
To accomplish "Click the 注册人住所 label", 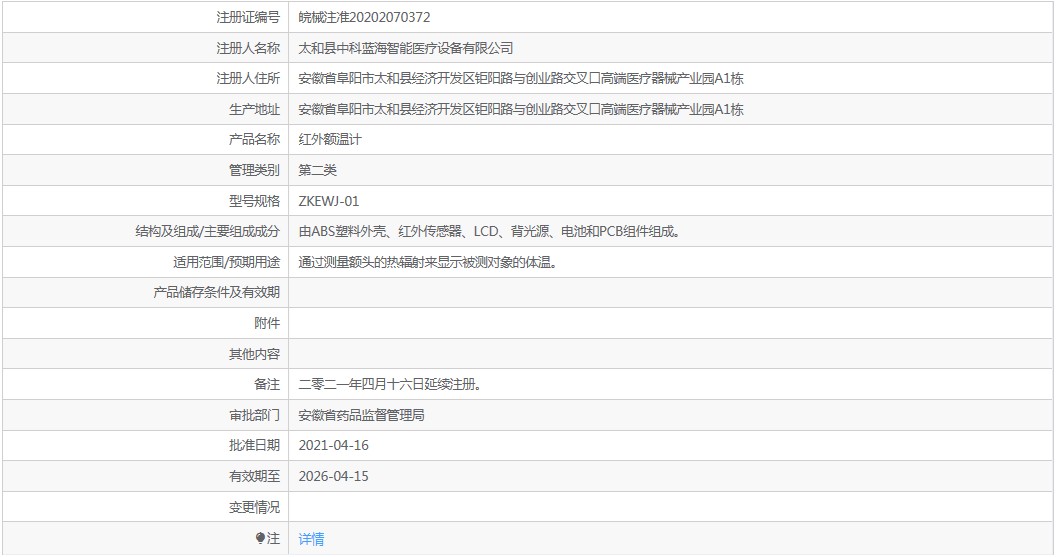I will (247, 79).
